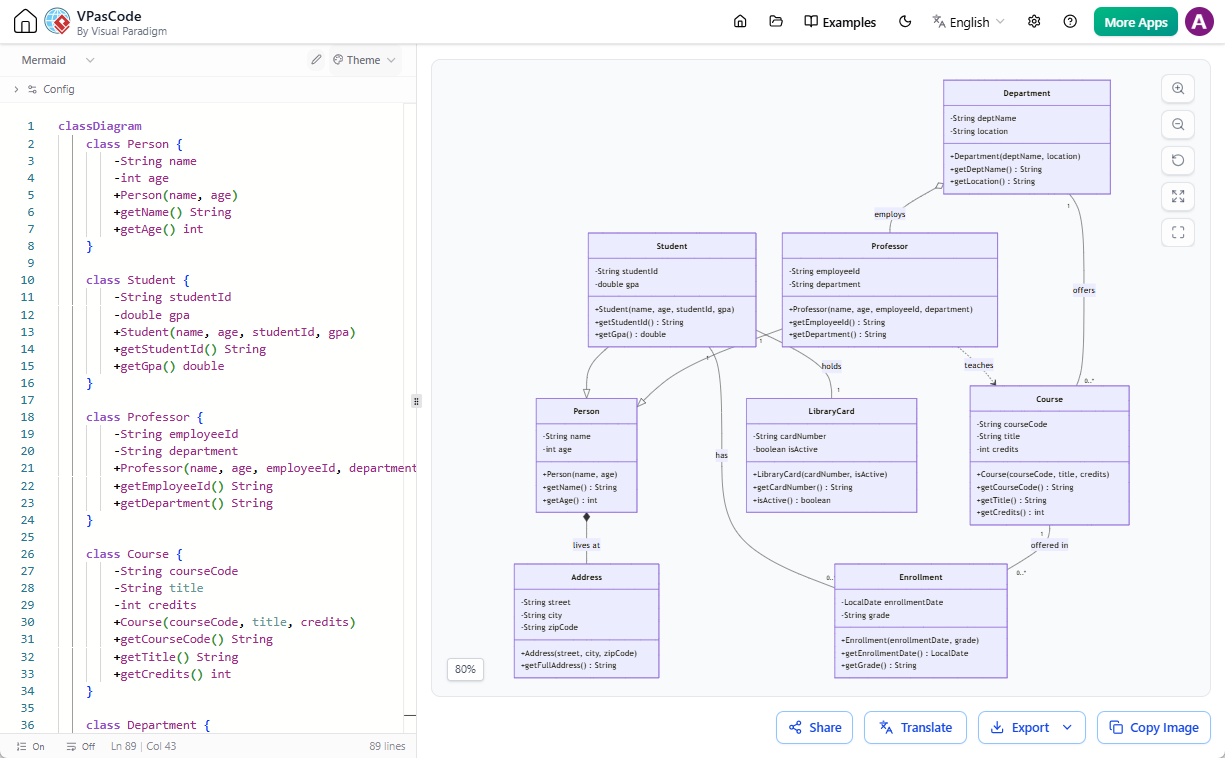This screenshot has height=758, width=1225.
Task: Click the Share button
Action: tap(814, 727)
